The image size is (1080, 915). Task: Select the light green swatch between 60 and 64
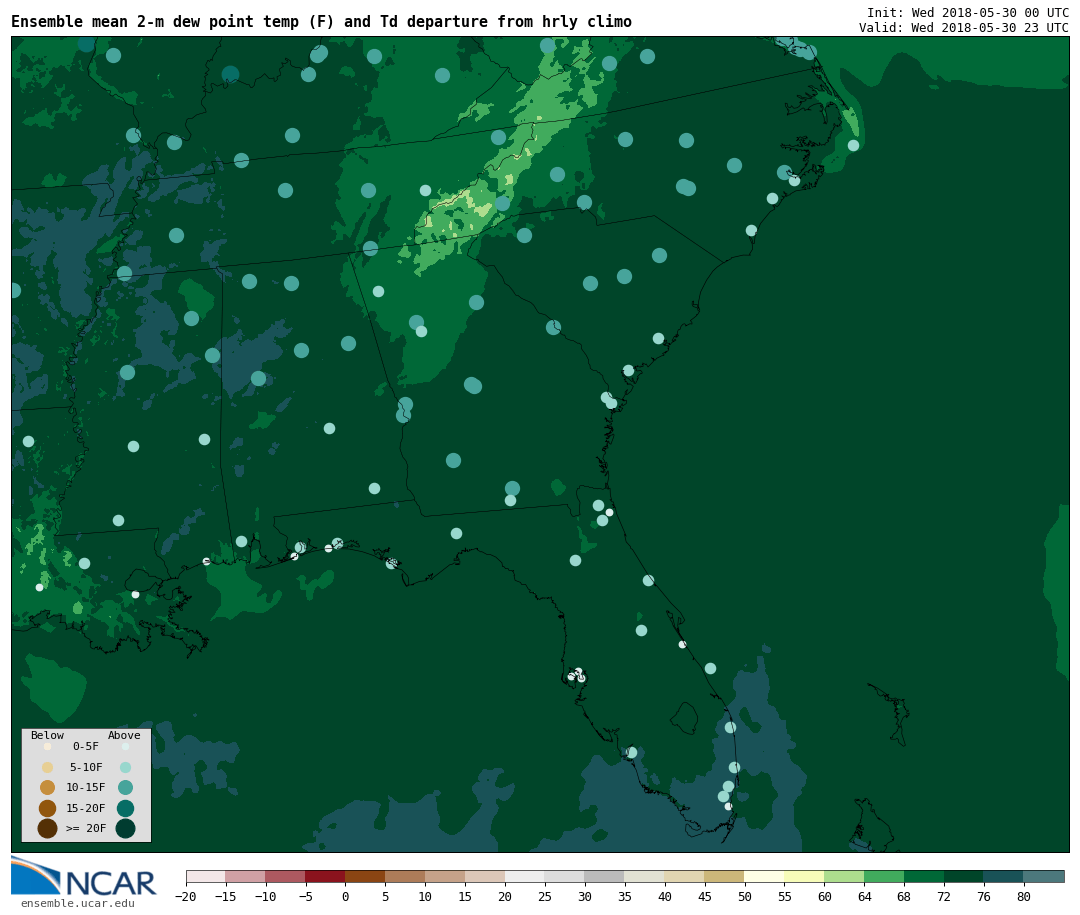point(844,876)
